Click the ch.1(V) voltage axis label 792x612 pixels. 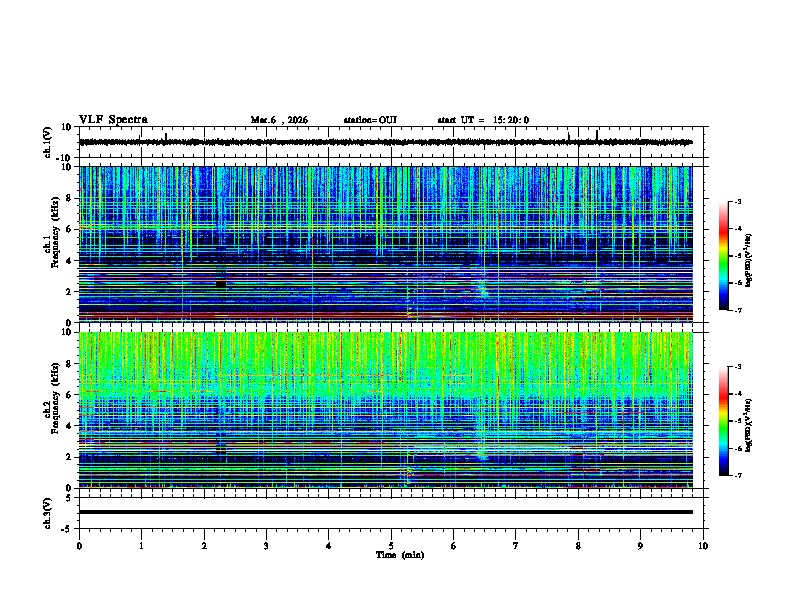coord(47,142)
